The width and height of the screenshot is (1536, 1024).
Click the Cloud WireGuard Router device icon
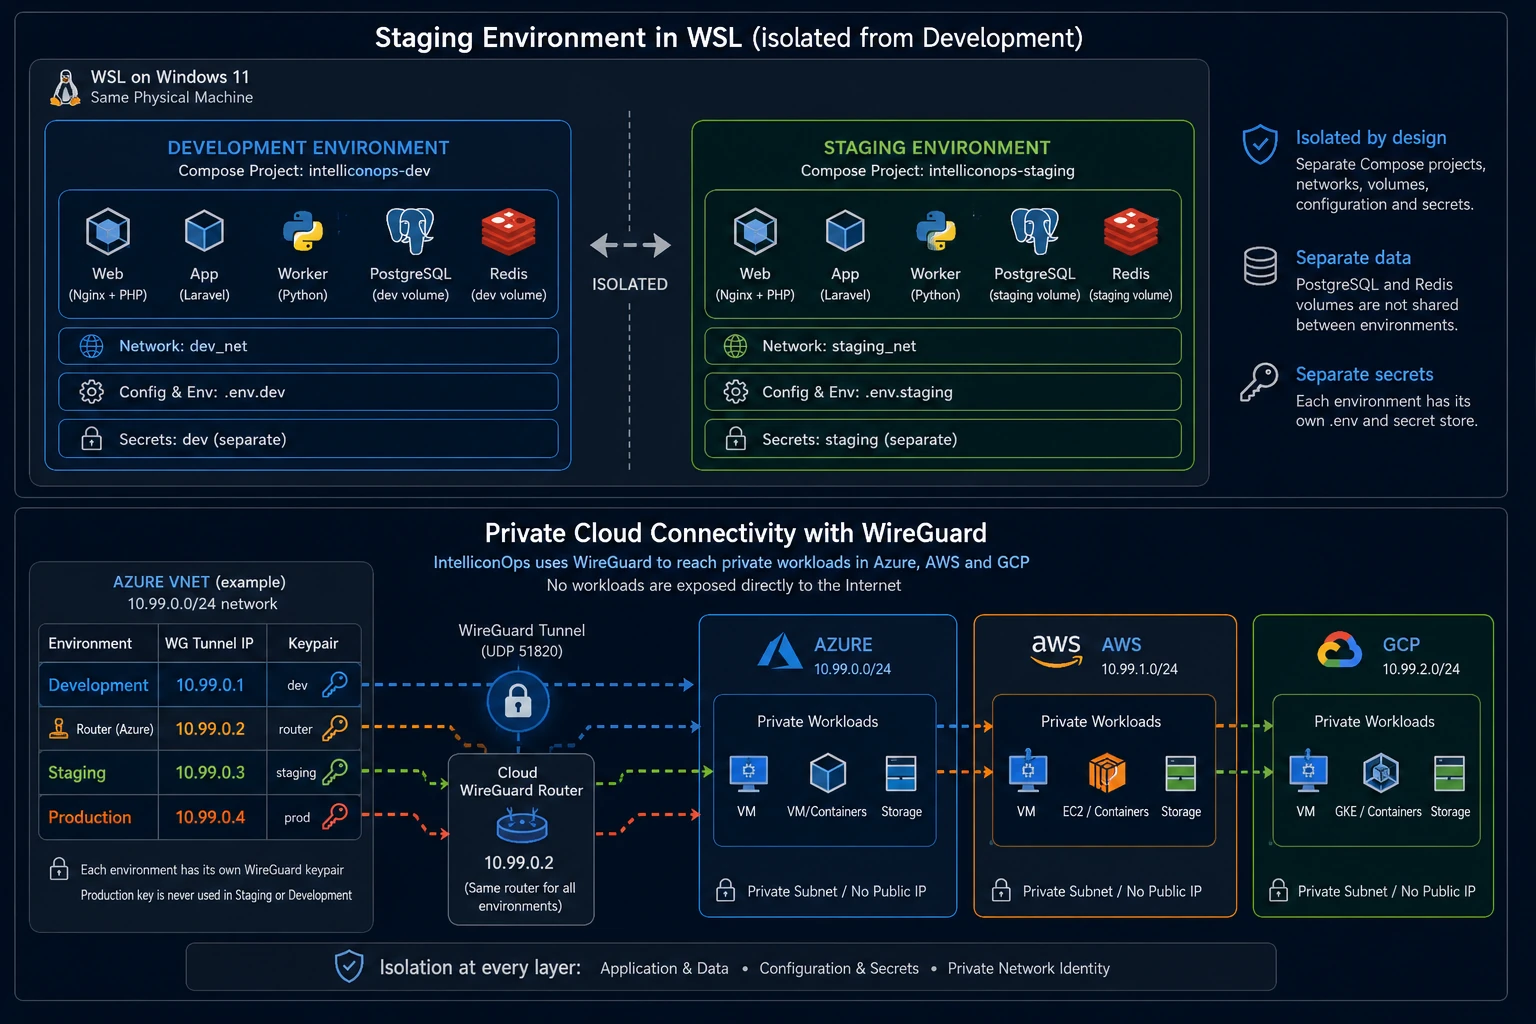point(521,827)
